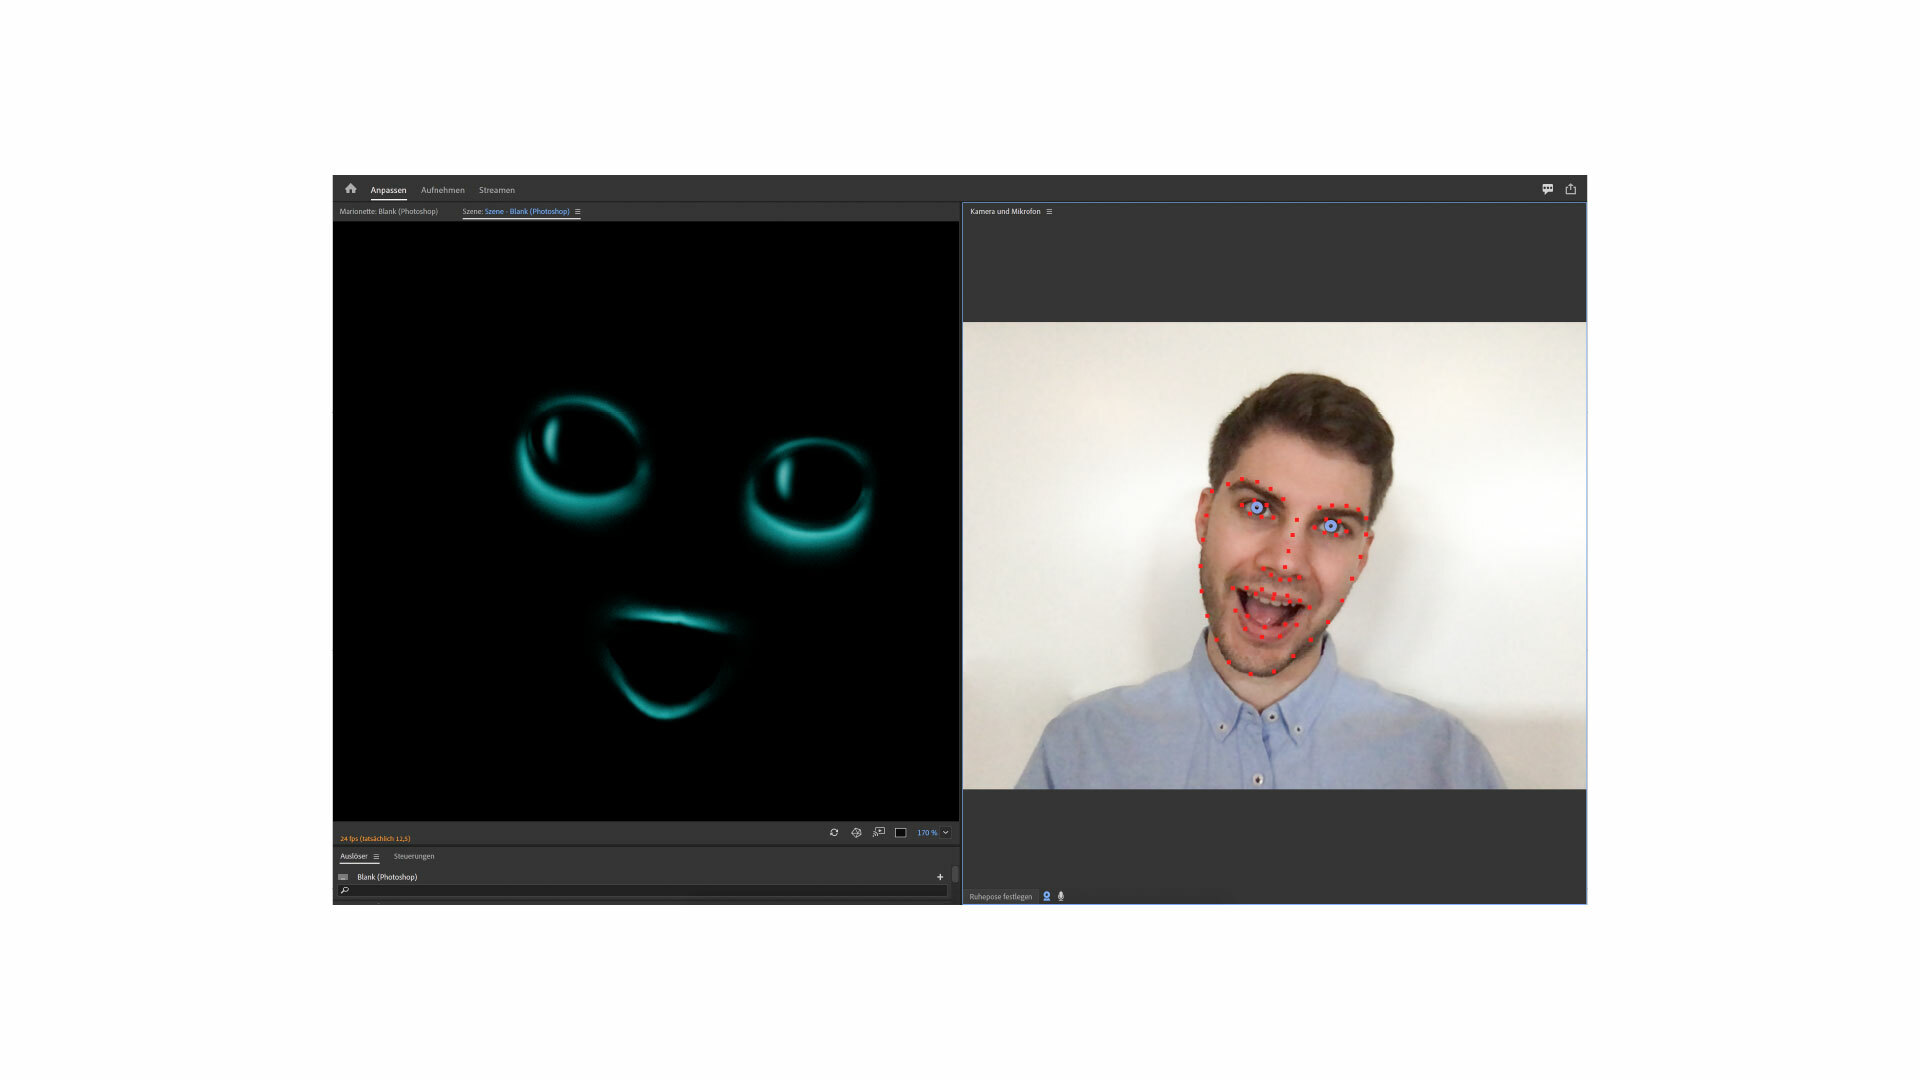Add a new trigger with plus icon
The image size is (1920, 1080).
(x=940, y=877)
